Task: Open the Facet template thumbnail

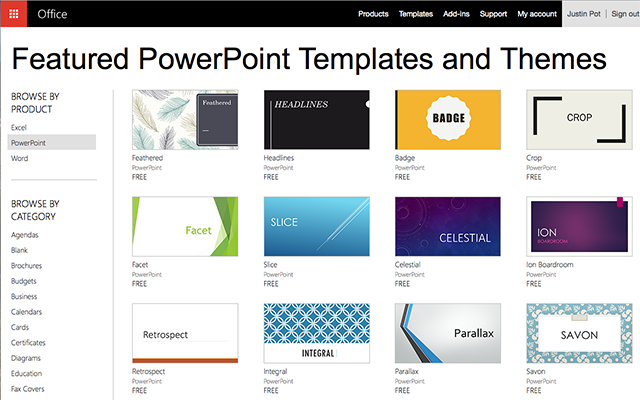Action: [x=185, y=227]
